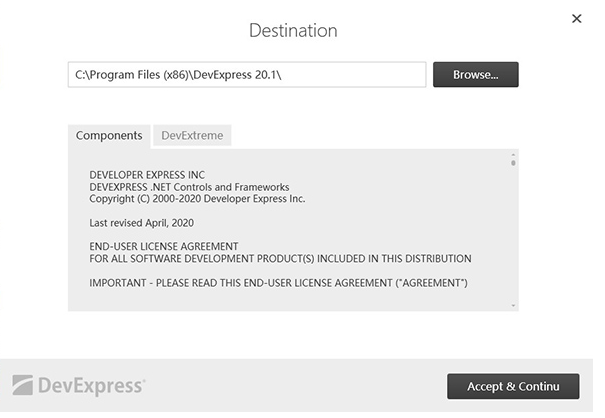
Task: Click the license scroll down arrow
Action: tap(513, 305)
